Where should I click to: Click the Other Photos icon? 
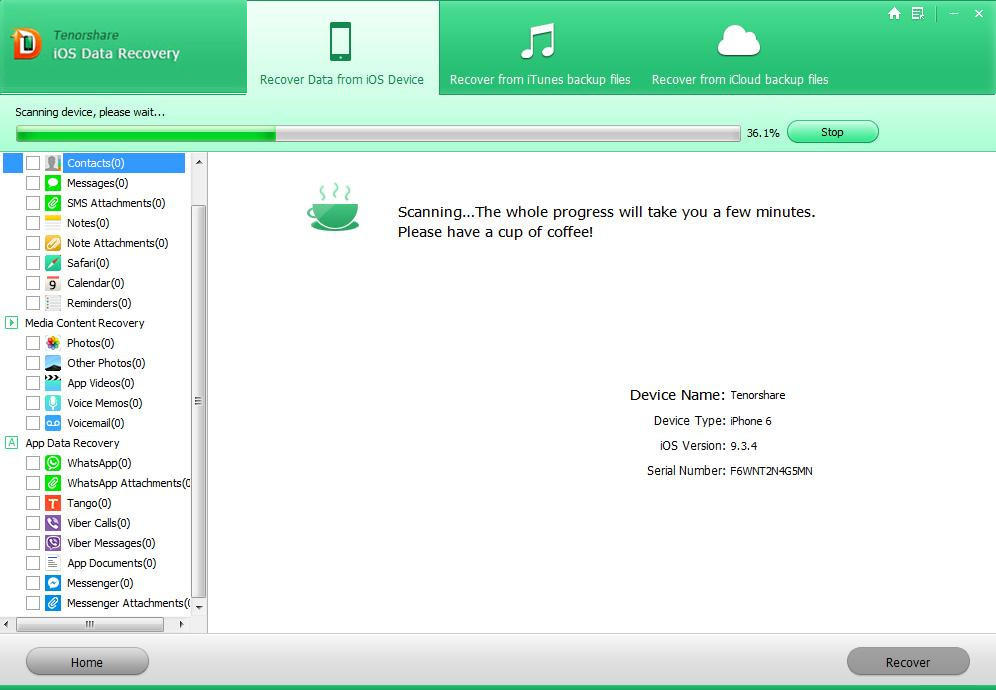[53, 363]
